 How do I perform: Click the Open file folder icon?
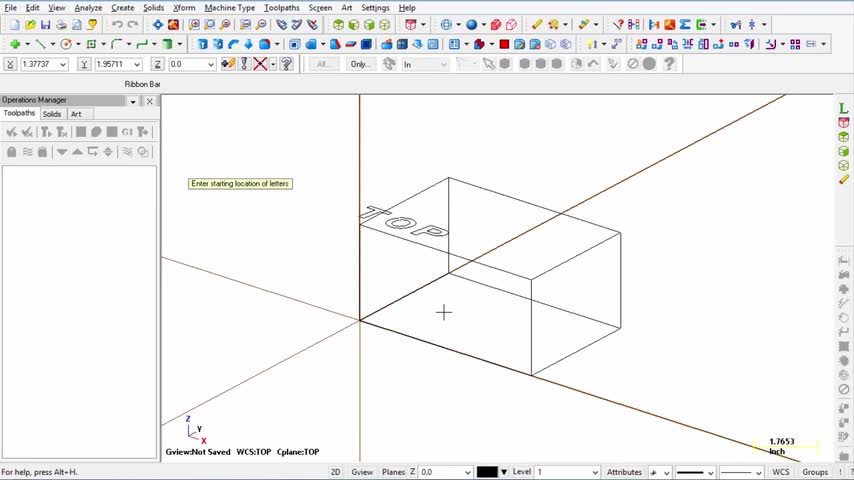tap(30, 25)
